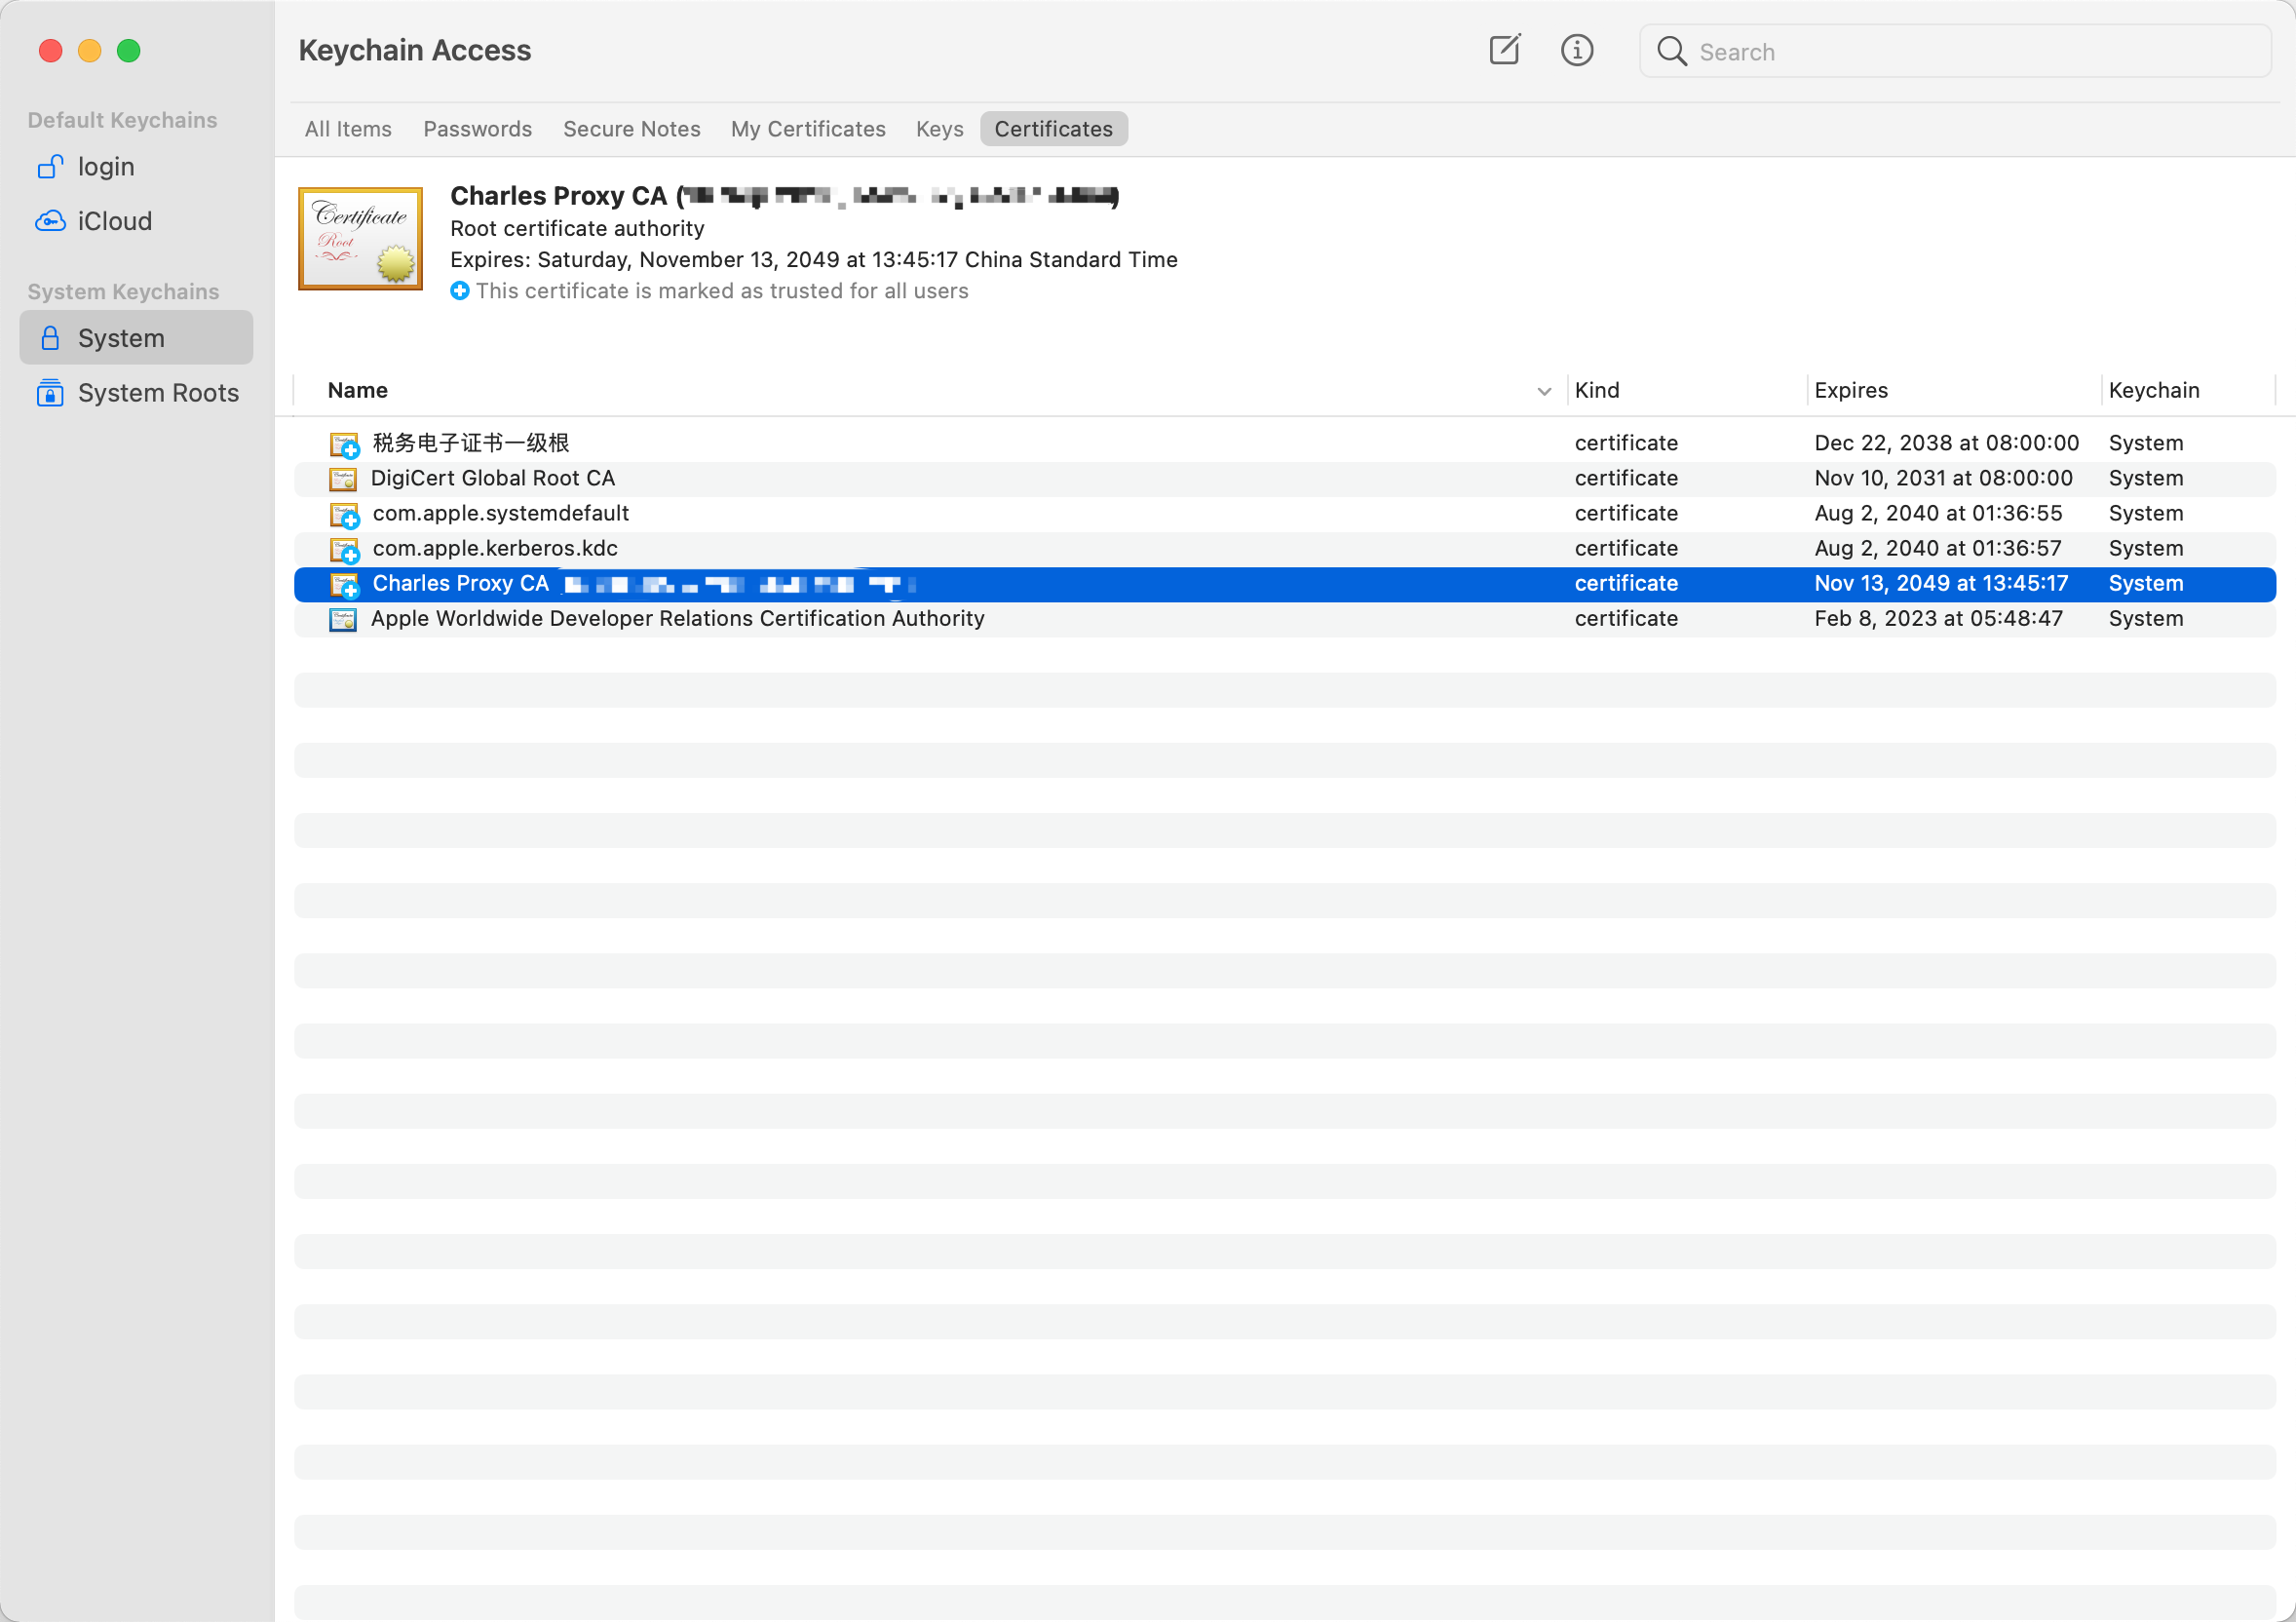This screenshot has width=2296, height=1622.
Task: Click Keychain cell of com.apple.kerberos.kdc row
Action: tap(2146, 548)
